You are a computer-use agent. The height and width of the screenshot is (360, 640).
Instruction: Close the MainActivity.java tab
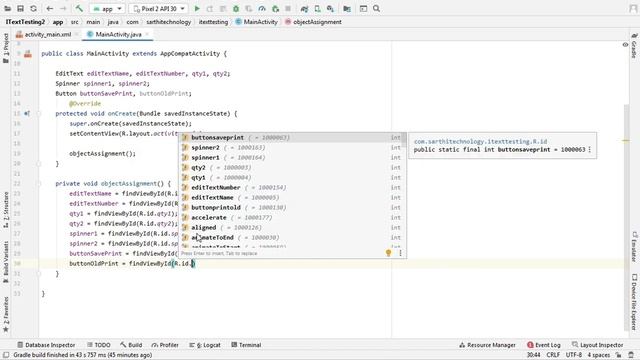point(147,35)
